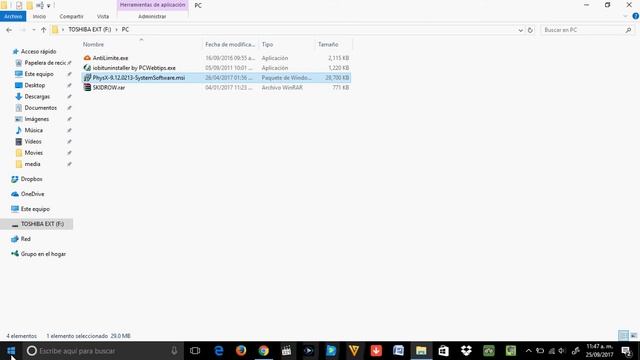Launch Microsoft Edge from taskbar

219,351
